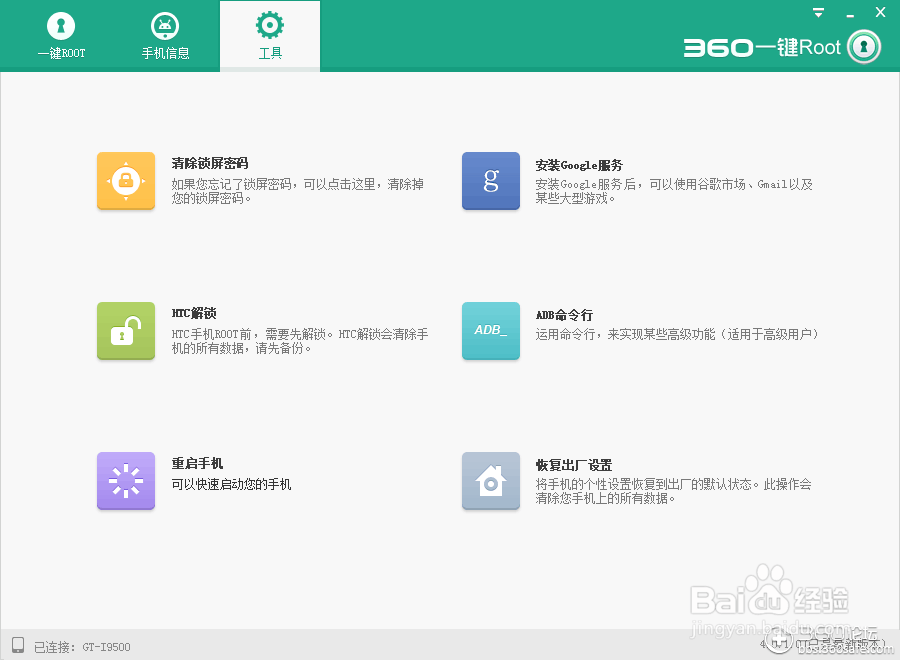
Task: Click the description 可以快速启动您的手机
Action: click(231, 484)
